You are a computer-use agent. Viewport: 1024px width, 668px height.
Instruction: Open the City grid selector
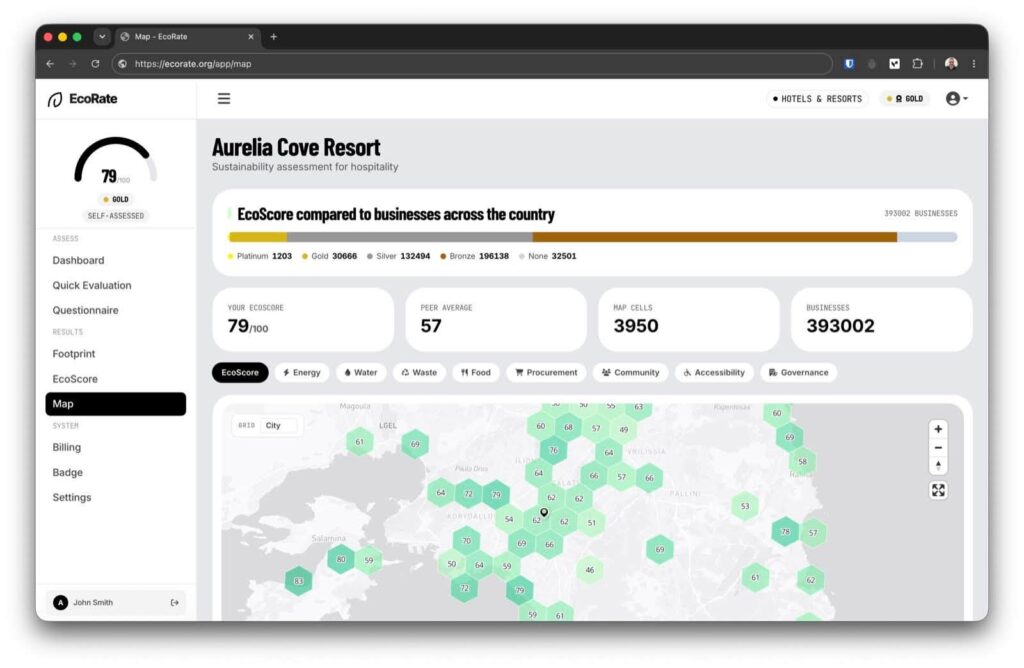point(279,425)
